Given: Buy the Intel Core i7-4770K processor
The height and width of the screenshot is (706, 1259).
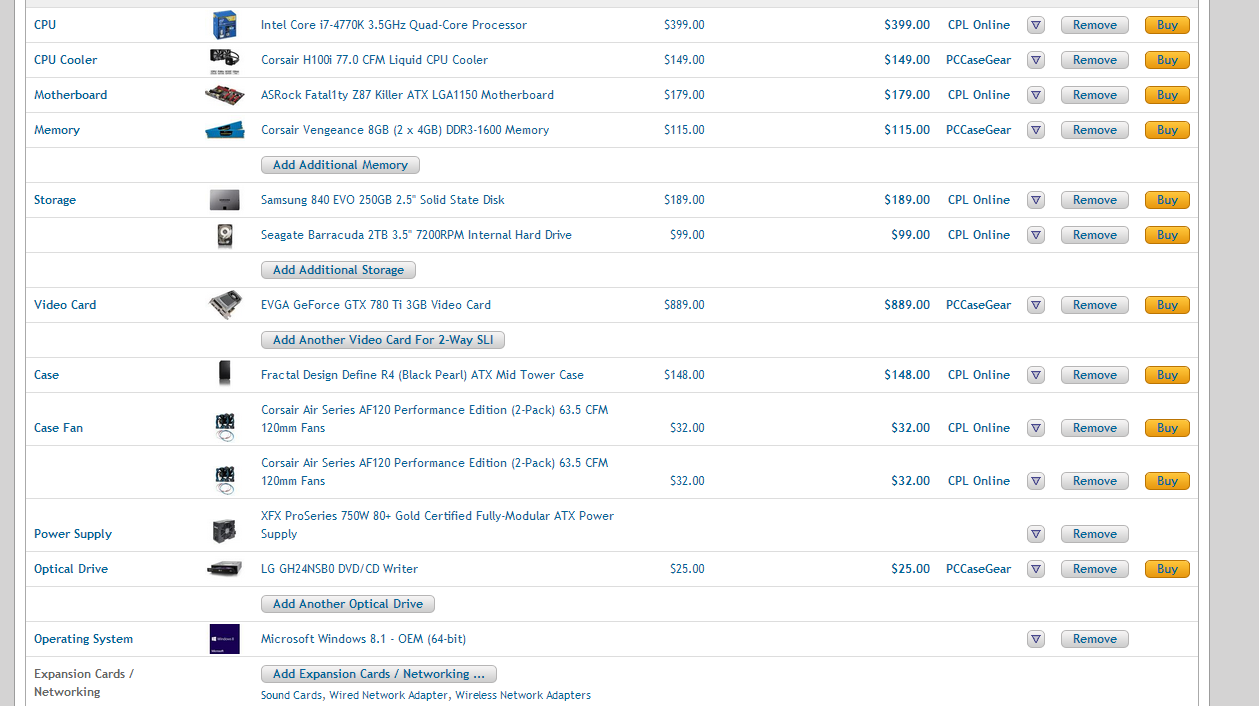Looking at the screenshot, I should [1167, 25].
